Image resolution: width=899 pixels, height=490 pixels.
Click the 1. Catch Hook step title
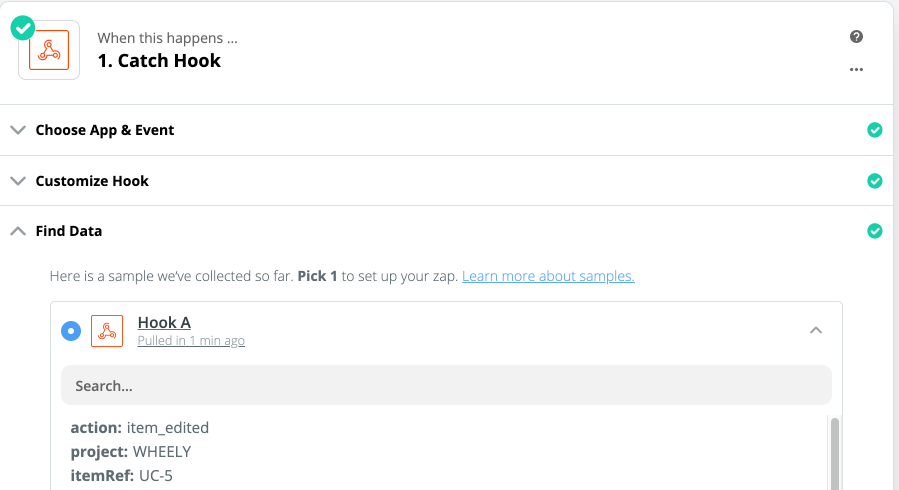(x=159, y=61)
